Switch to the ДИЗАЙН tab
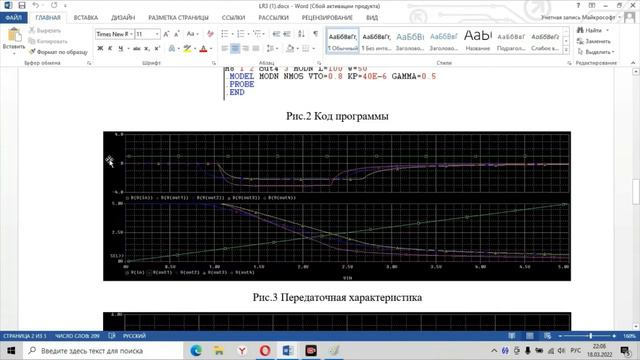This screenshot has width=640, height=360. [123, 18]
